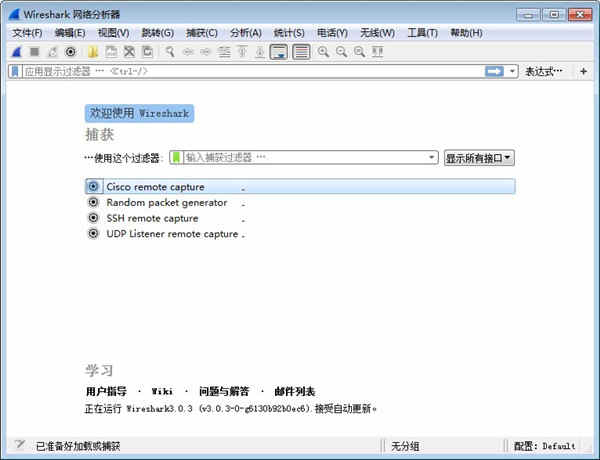Click the go to specified packet icon
600x460 pixels.
[224, 52]
